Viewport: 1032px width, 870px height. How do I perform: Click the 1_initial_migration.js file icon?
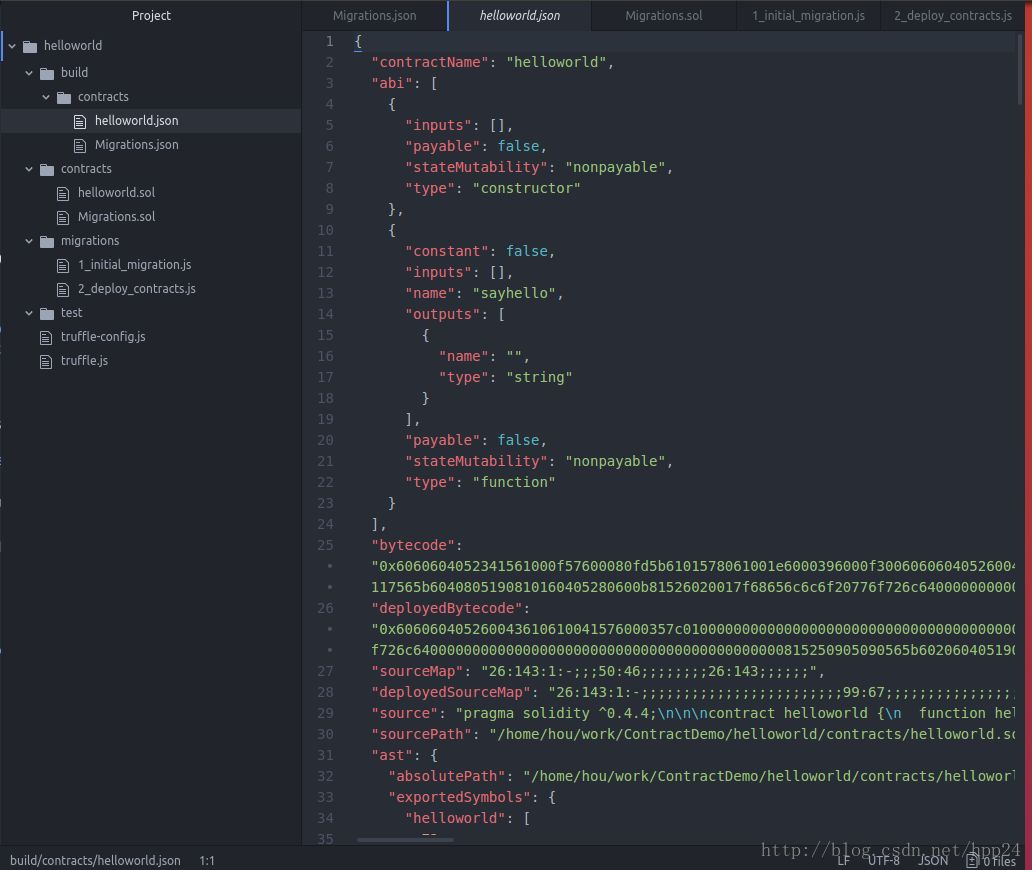point(63,265)
